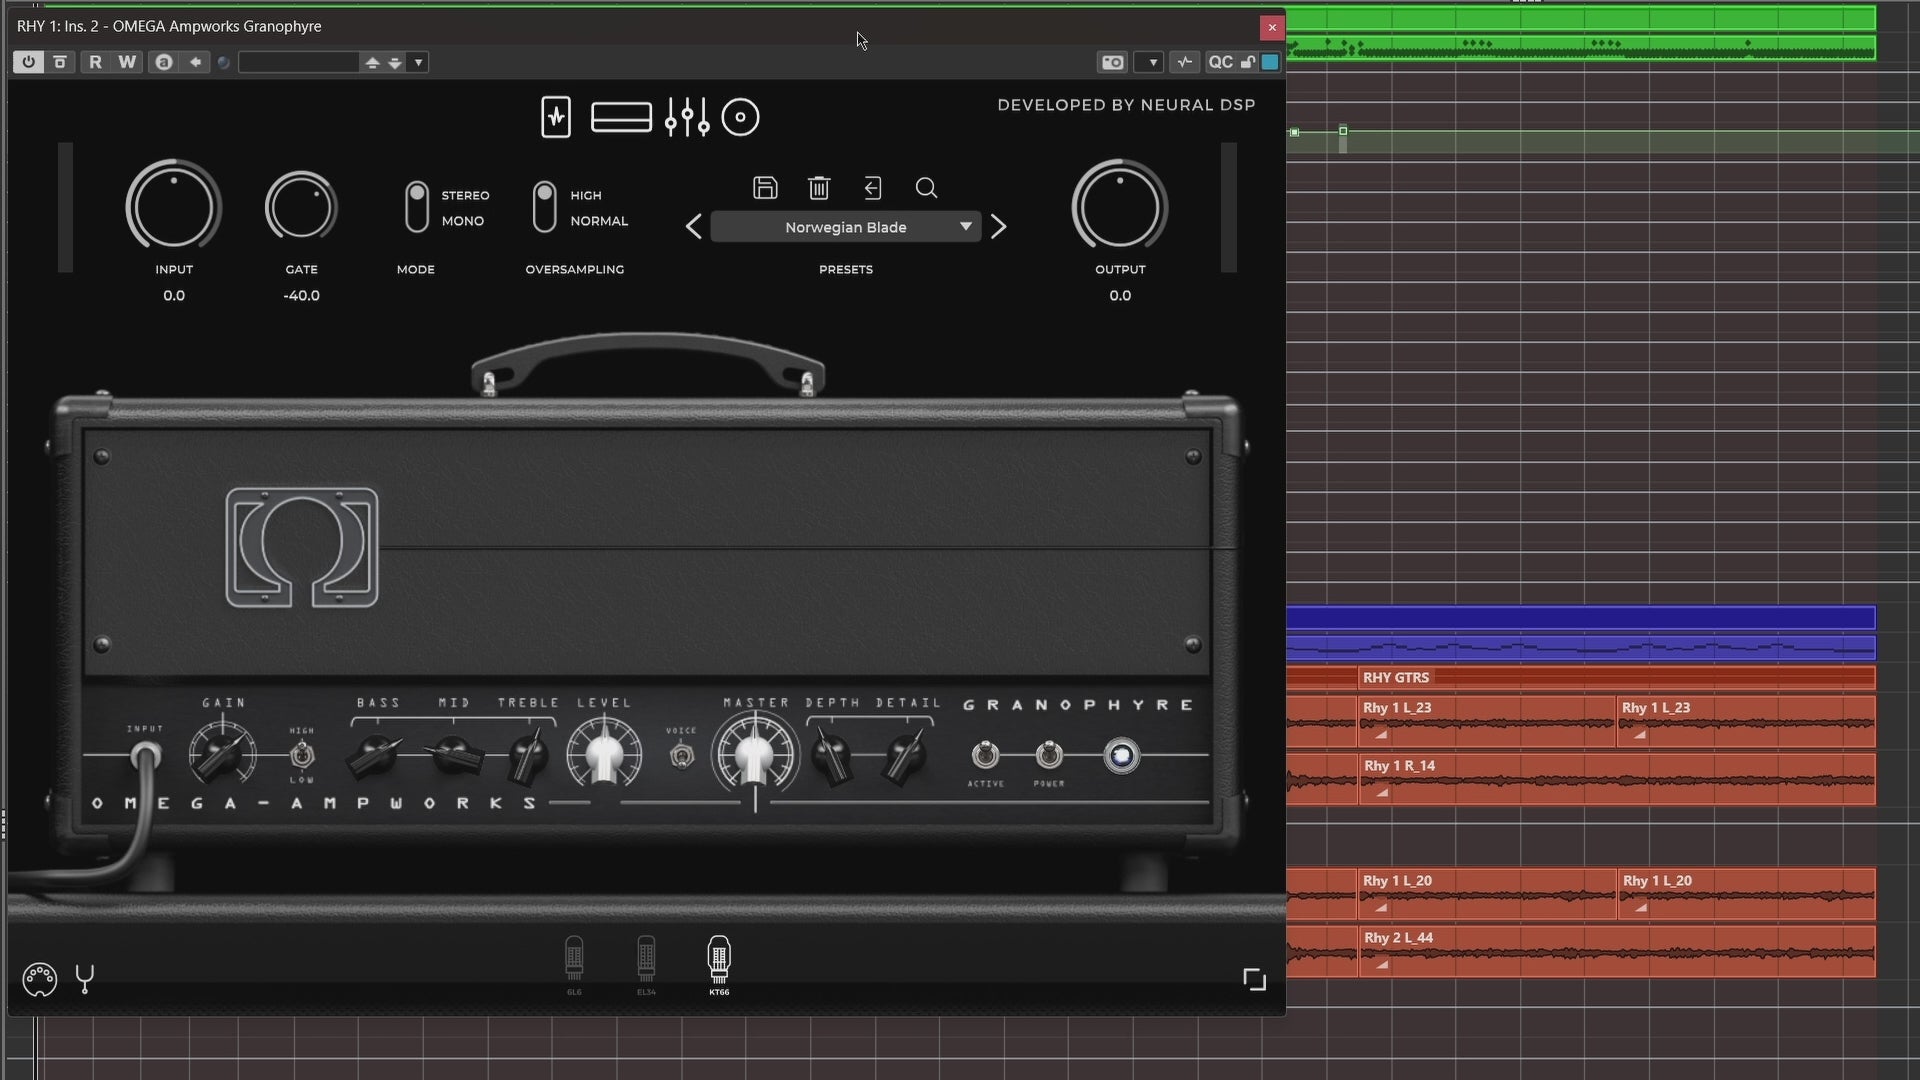Click the bypass-effect button next to power
Image resolution: width=1920 pixels, height=1080 pixels.
coord(60,62)
